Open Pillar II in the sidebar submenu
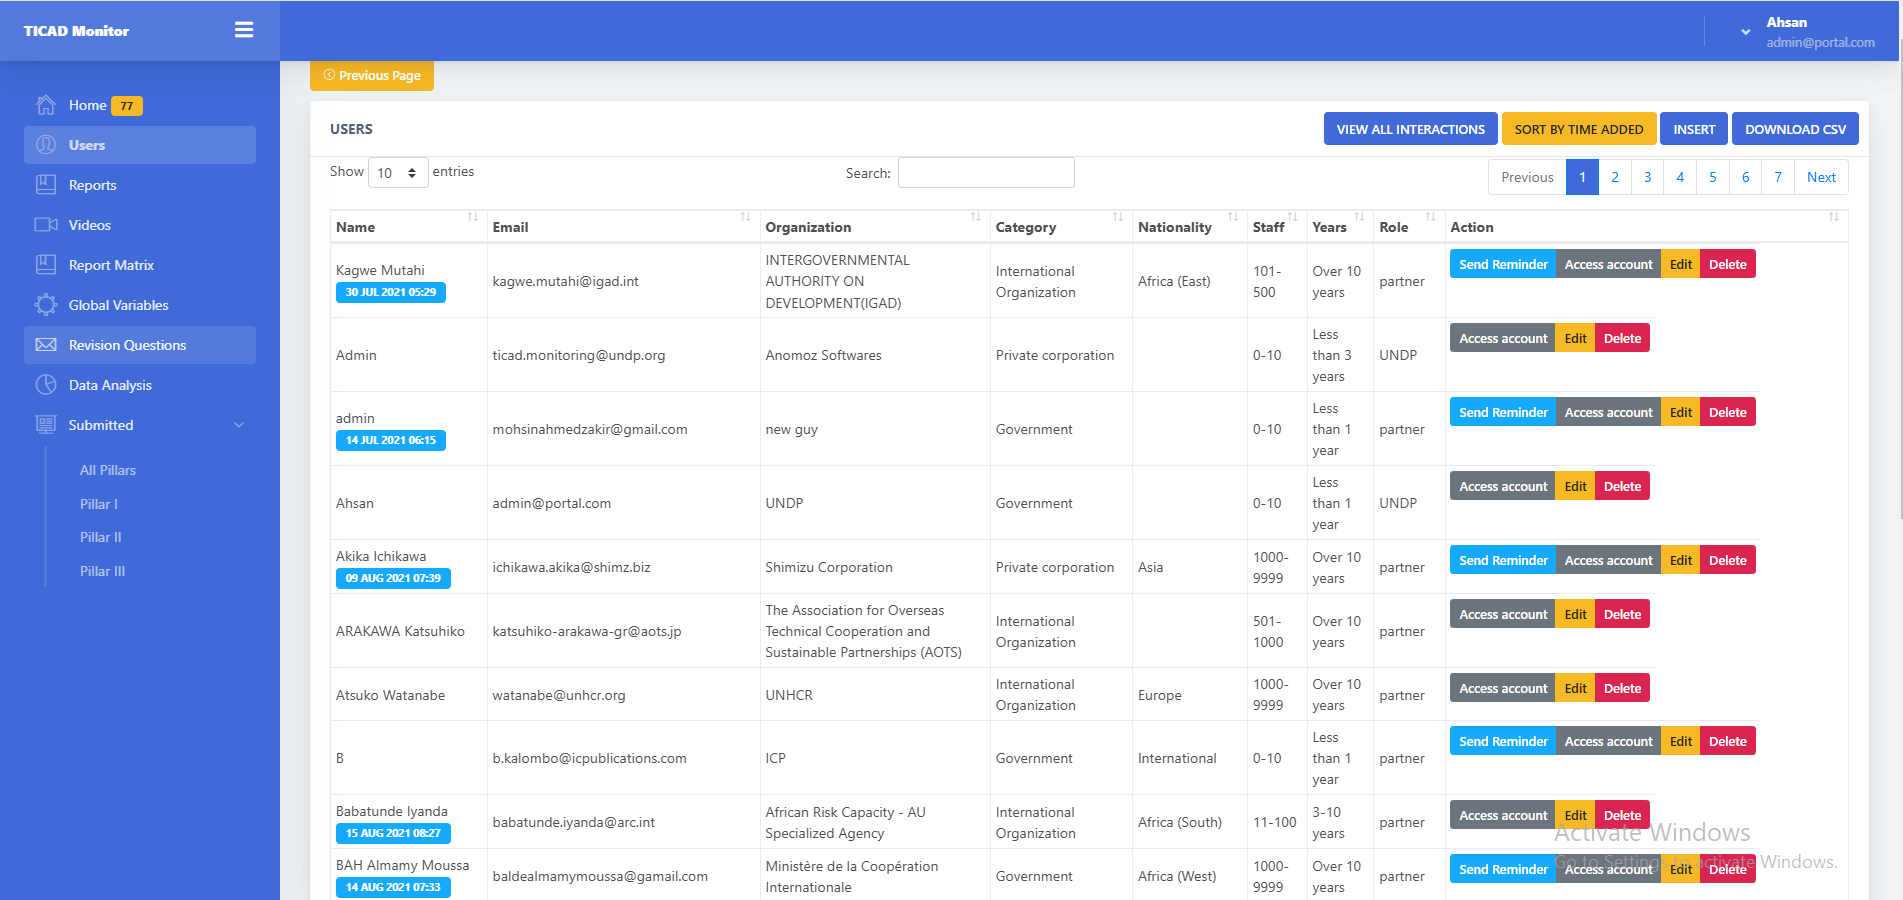Viewport: 1903px width, 900px height. (x=100, y=537)
